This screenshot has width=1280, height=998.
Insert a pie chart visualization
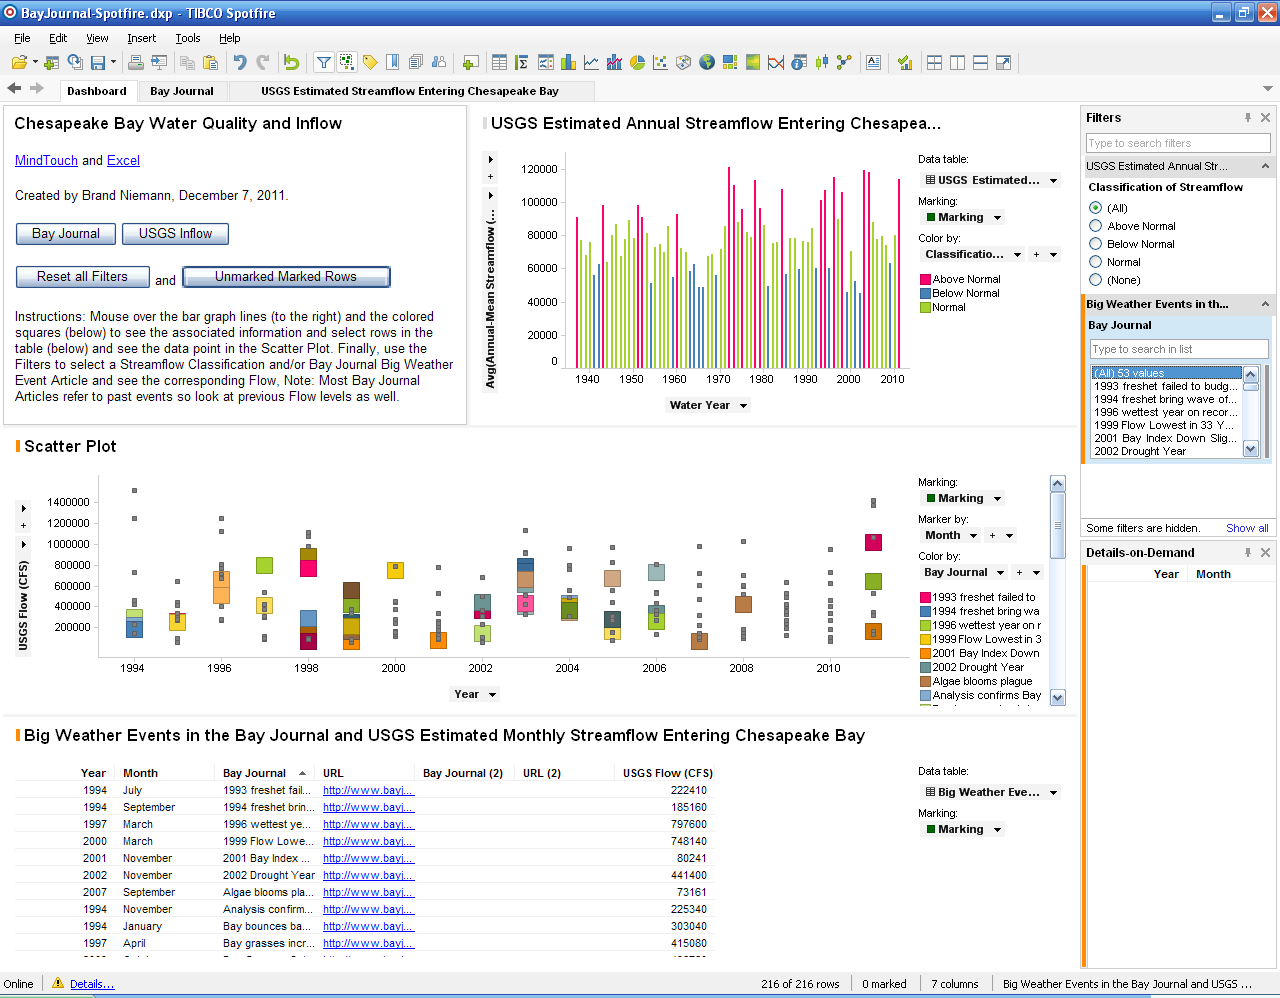637,63
